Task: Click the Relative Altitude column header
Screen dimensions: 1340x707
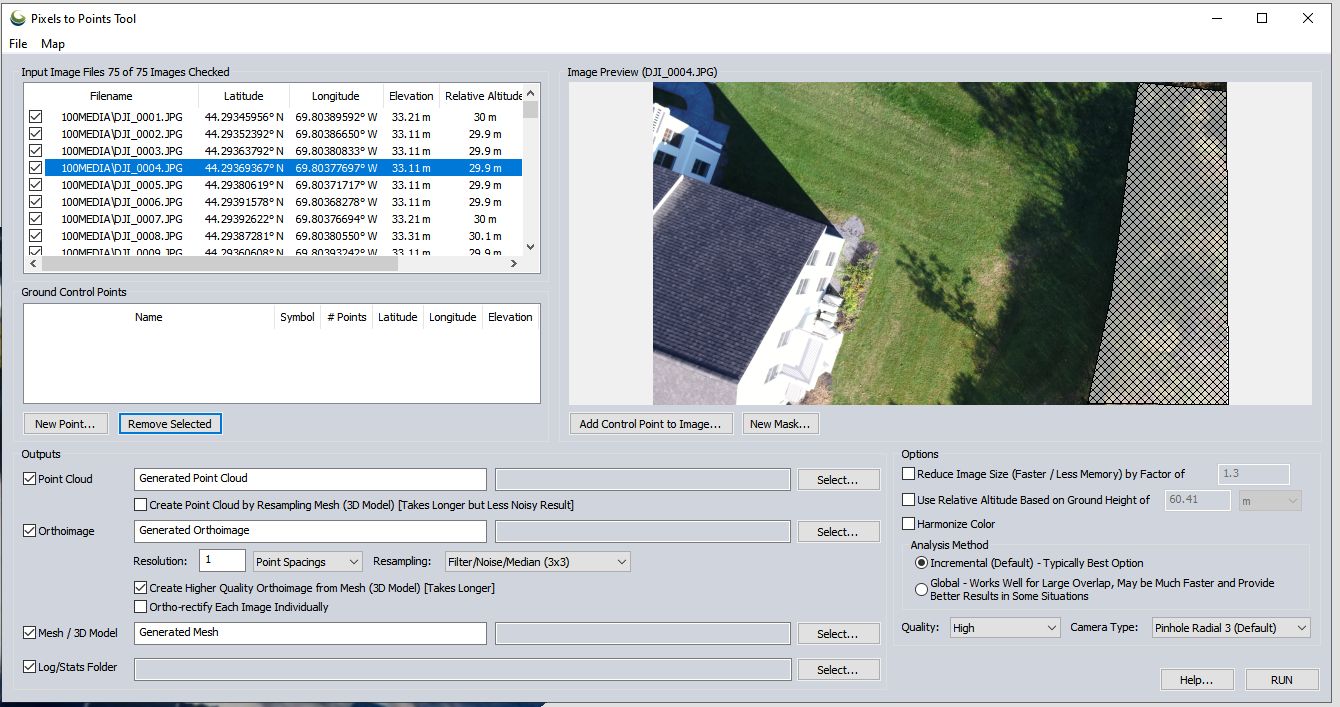Action: pos(483,96)
